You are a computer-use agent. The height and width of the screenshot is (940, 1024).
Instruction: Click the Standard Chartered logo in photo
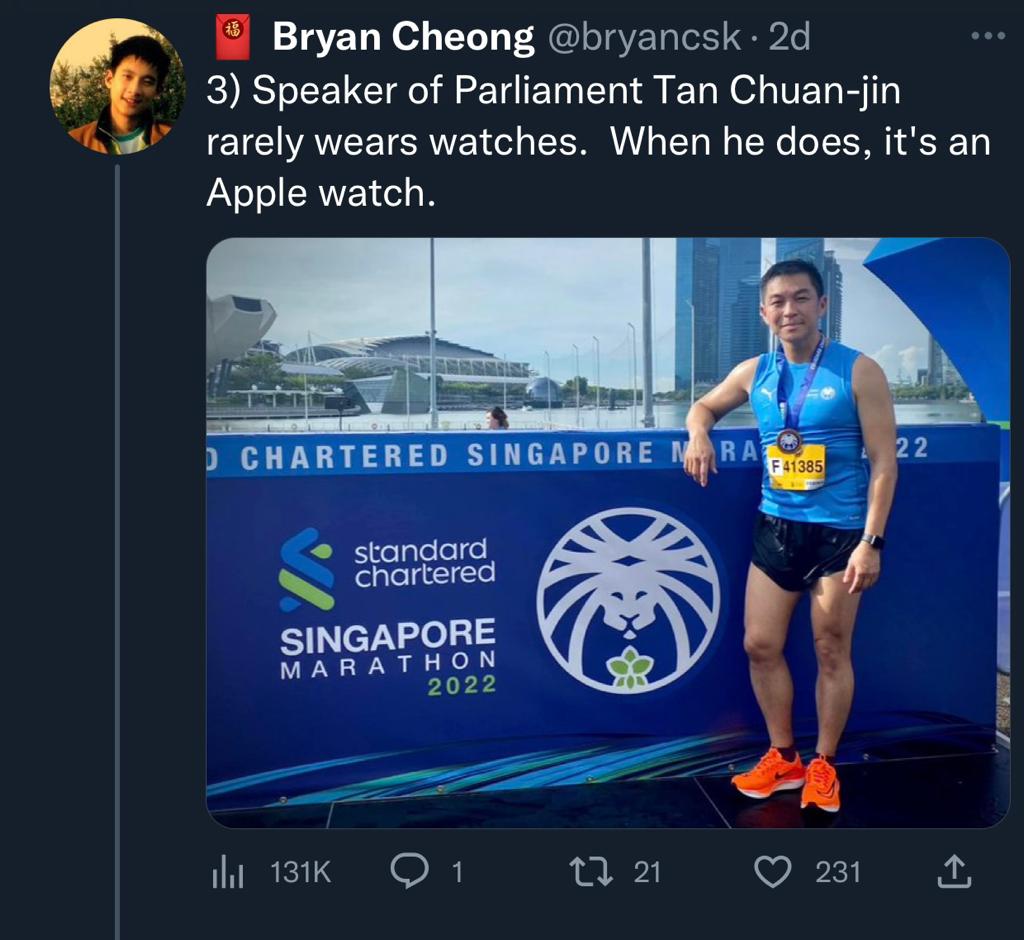pos(387,570)
